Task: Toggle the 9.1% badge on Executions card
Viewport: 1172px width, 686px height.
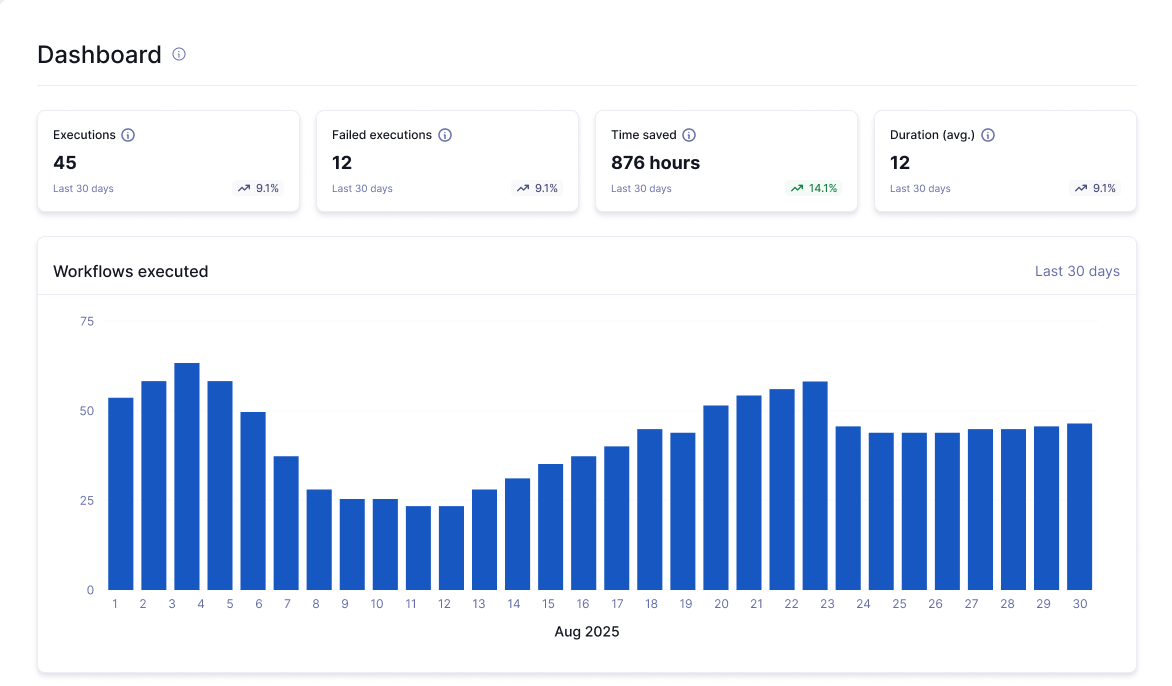Action: click(x=258, y=188)
